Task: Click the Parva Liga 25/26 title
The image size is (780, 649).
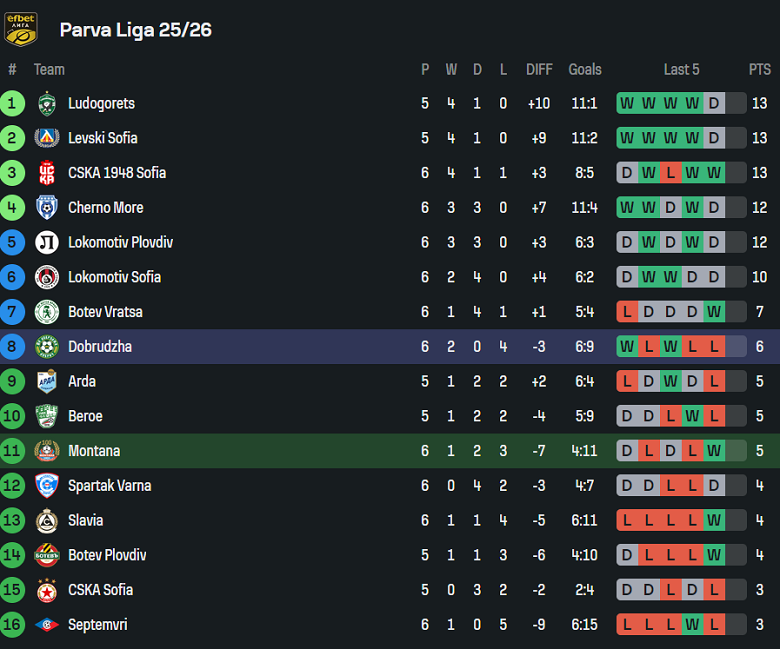Action: pos(135,30)
